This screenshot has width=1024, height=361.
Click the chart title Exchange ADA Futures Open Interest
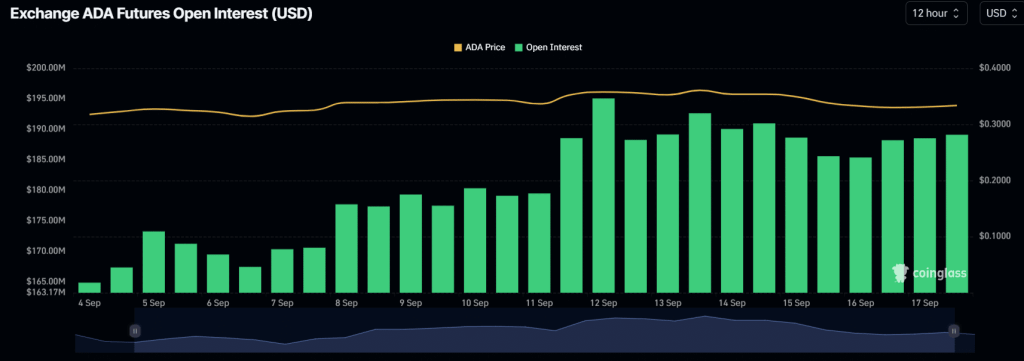[161, 14]
